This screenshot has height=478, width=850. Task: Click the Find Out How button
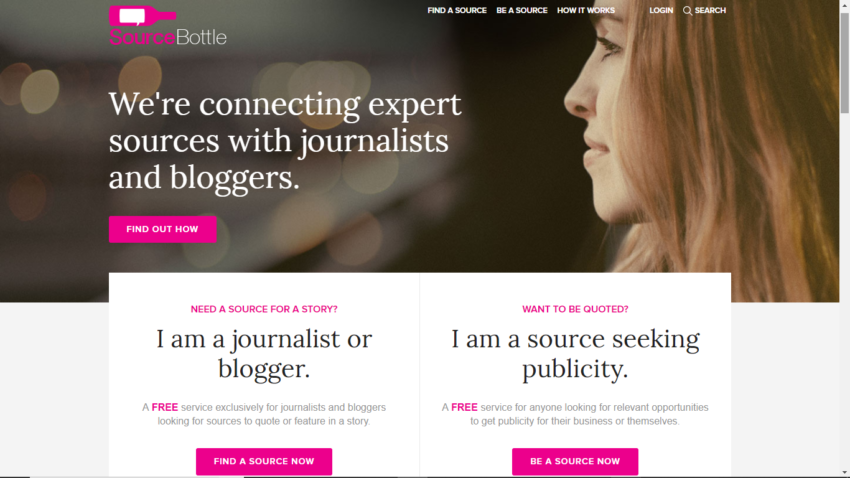click(163, 229)
